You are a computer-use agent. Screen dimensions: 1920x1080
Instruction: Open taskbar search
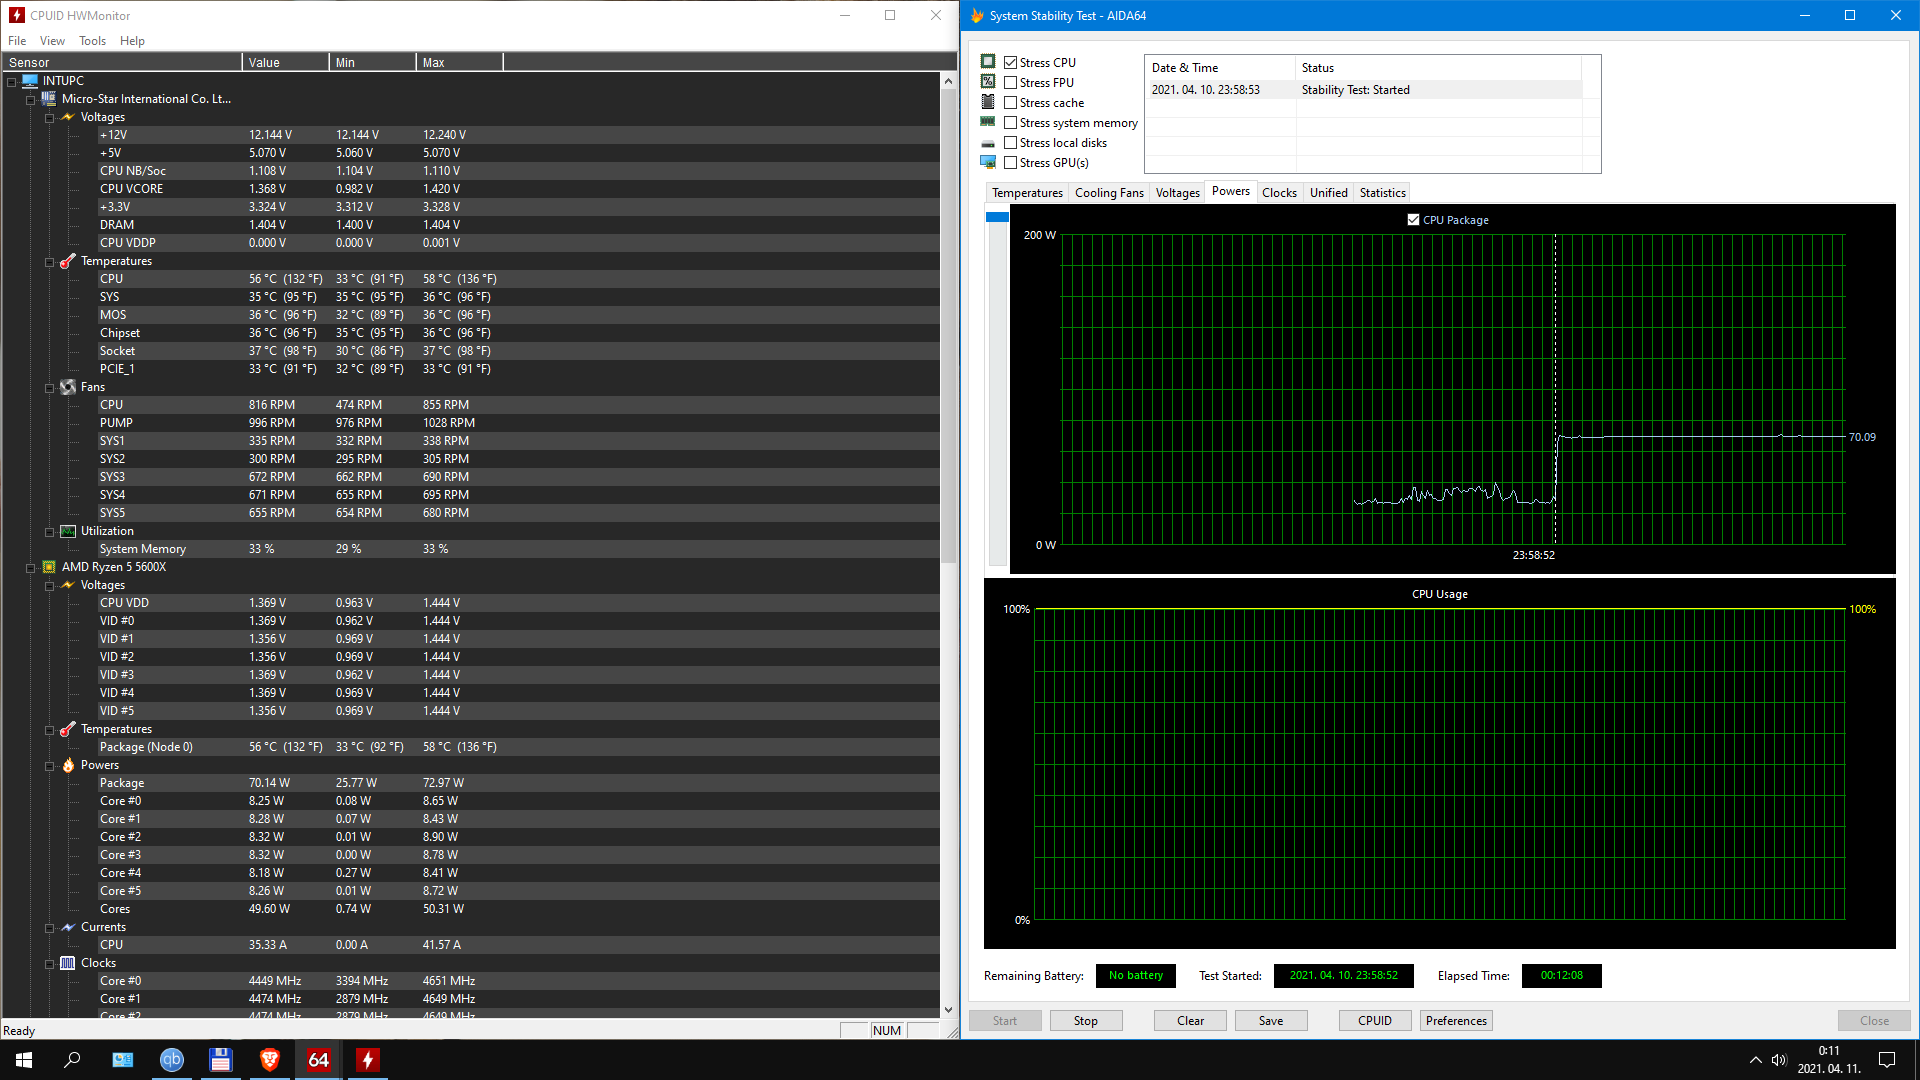click(72, 1060)
